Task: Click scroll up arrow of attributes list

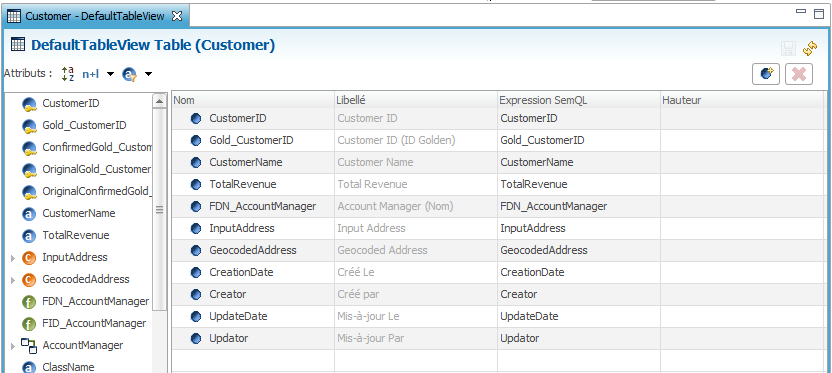Action: [x=159, y=100]
